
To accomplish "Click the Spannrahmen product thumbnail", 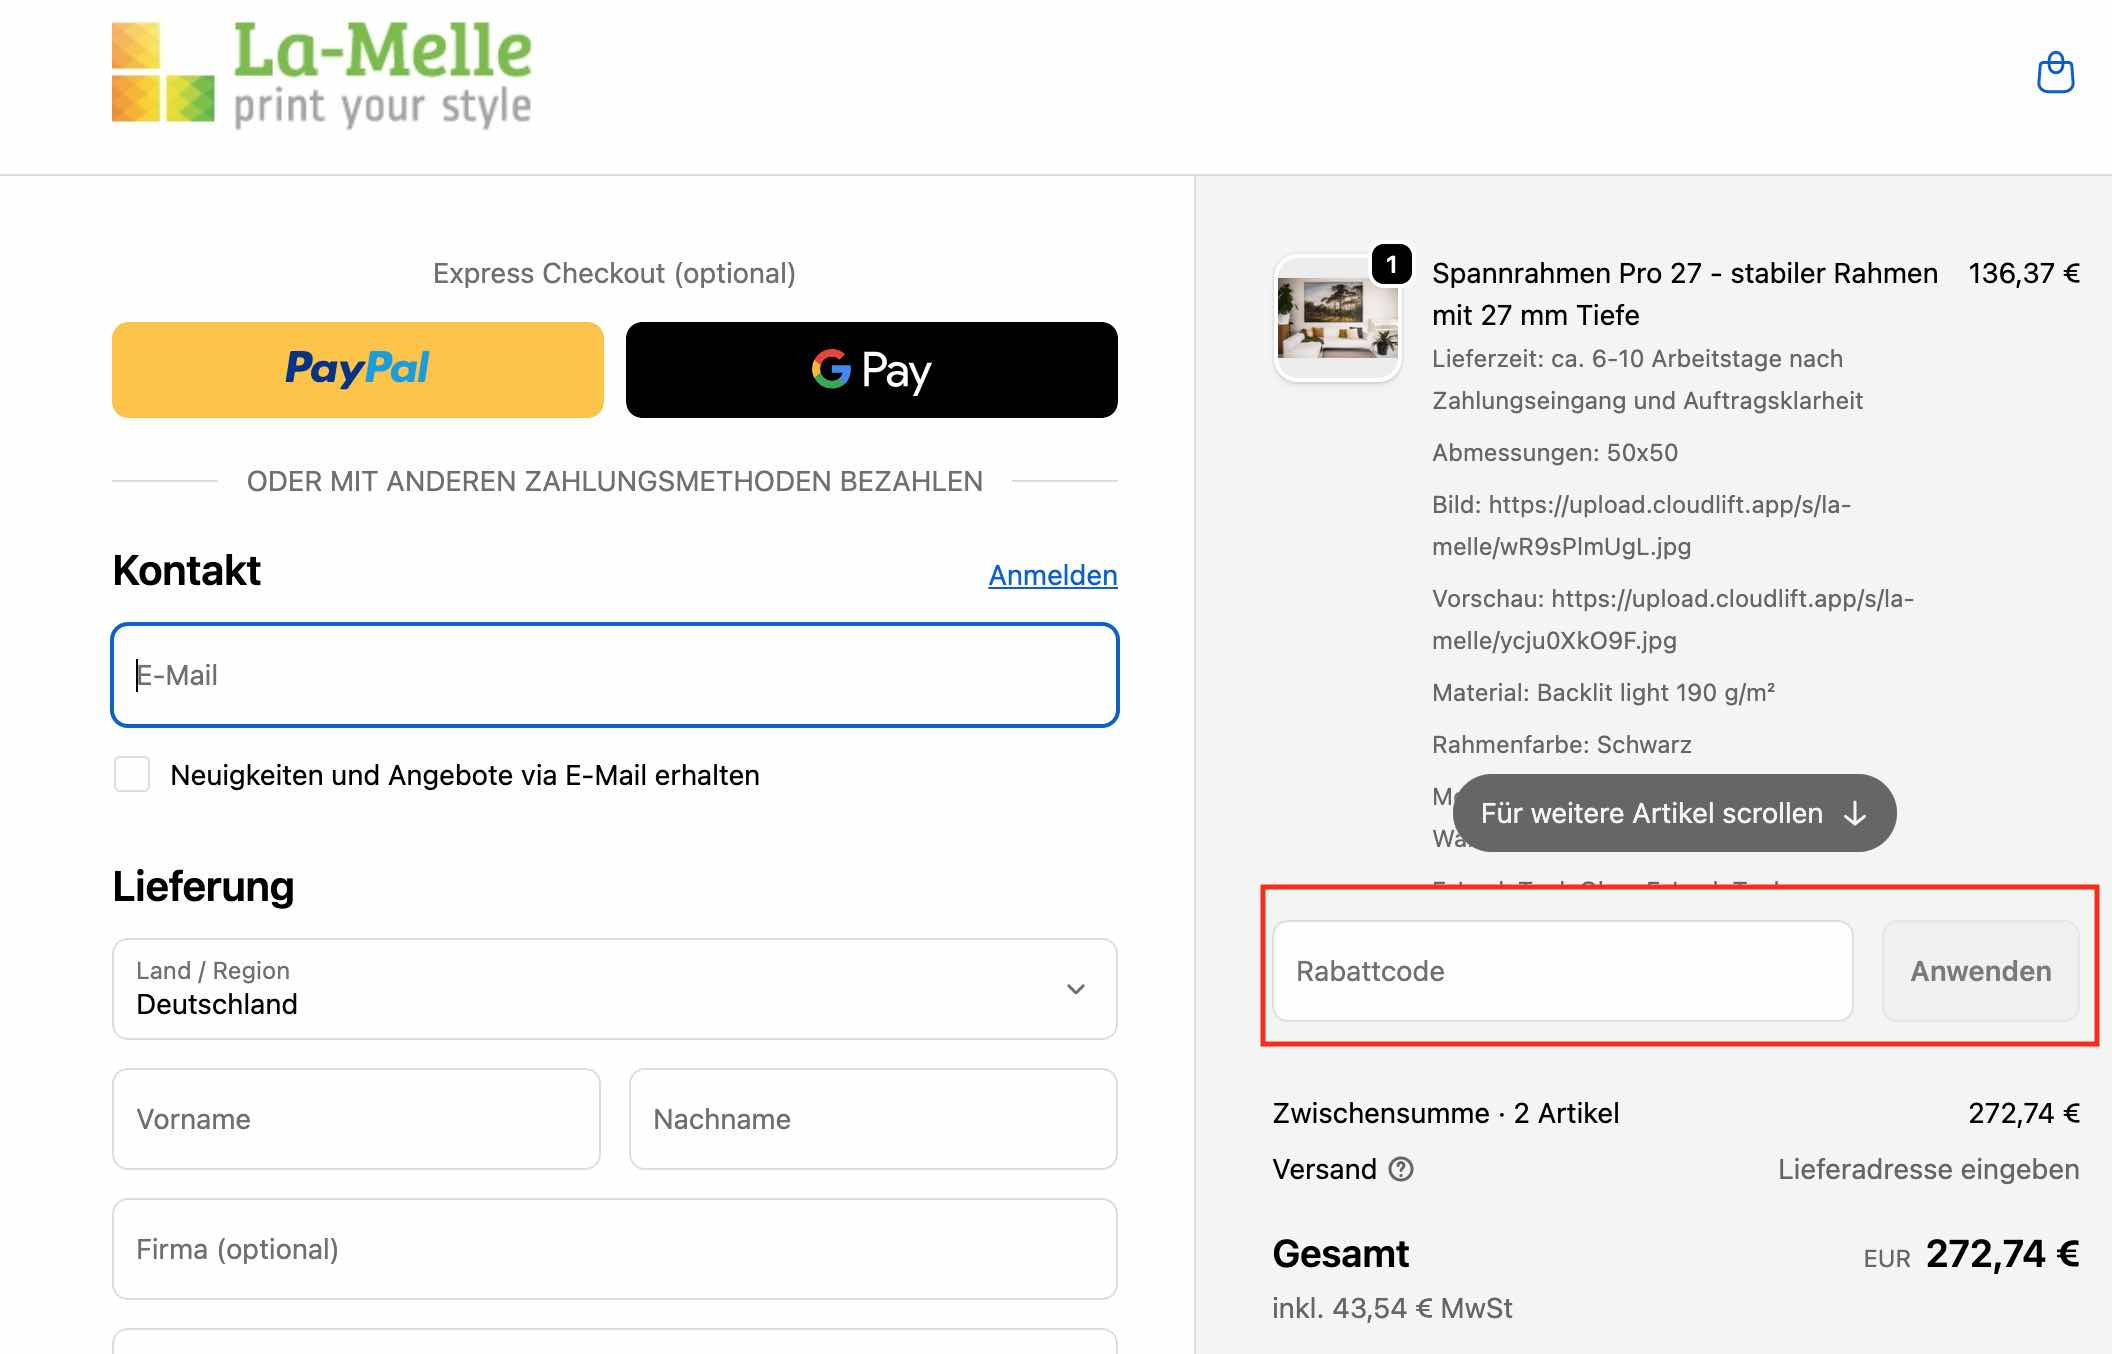I will coord(1338,319).
